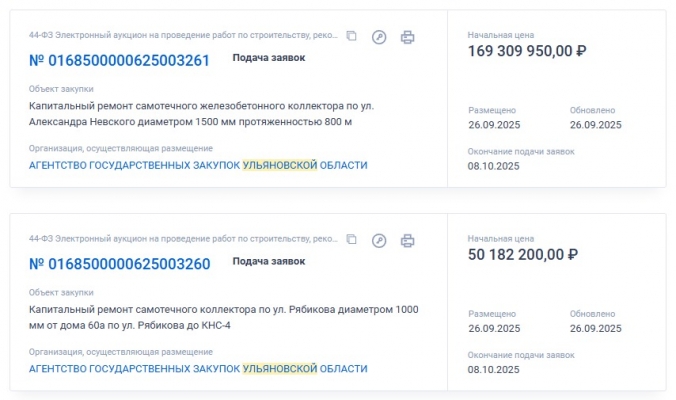
Task: Open agency link in the first card
Action: pyautogui.click(x=198, y=165)
